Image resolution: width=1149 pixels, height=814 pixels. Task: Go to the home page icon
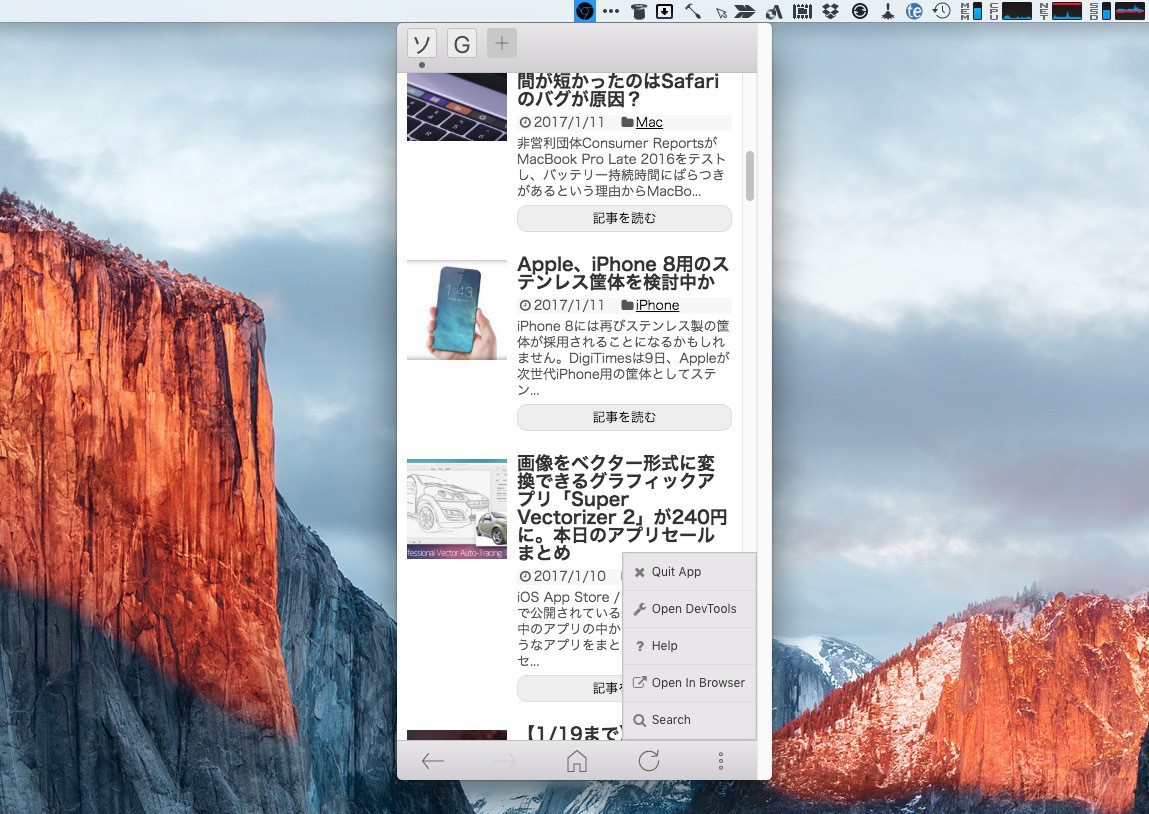pos(576,762)
